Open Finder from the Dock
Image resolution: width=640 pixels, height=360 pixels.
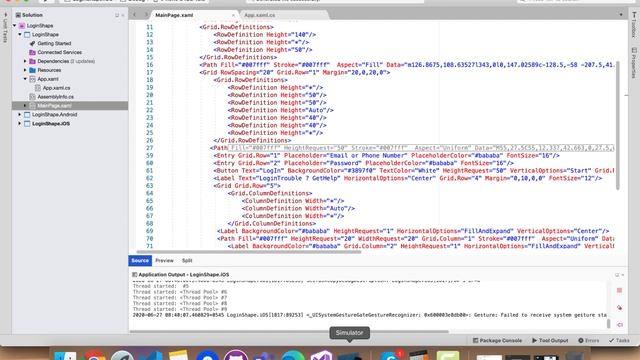(65, 356)
